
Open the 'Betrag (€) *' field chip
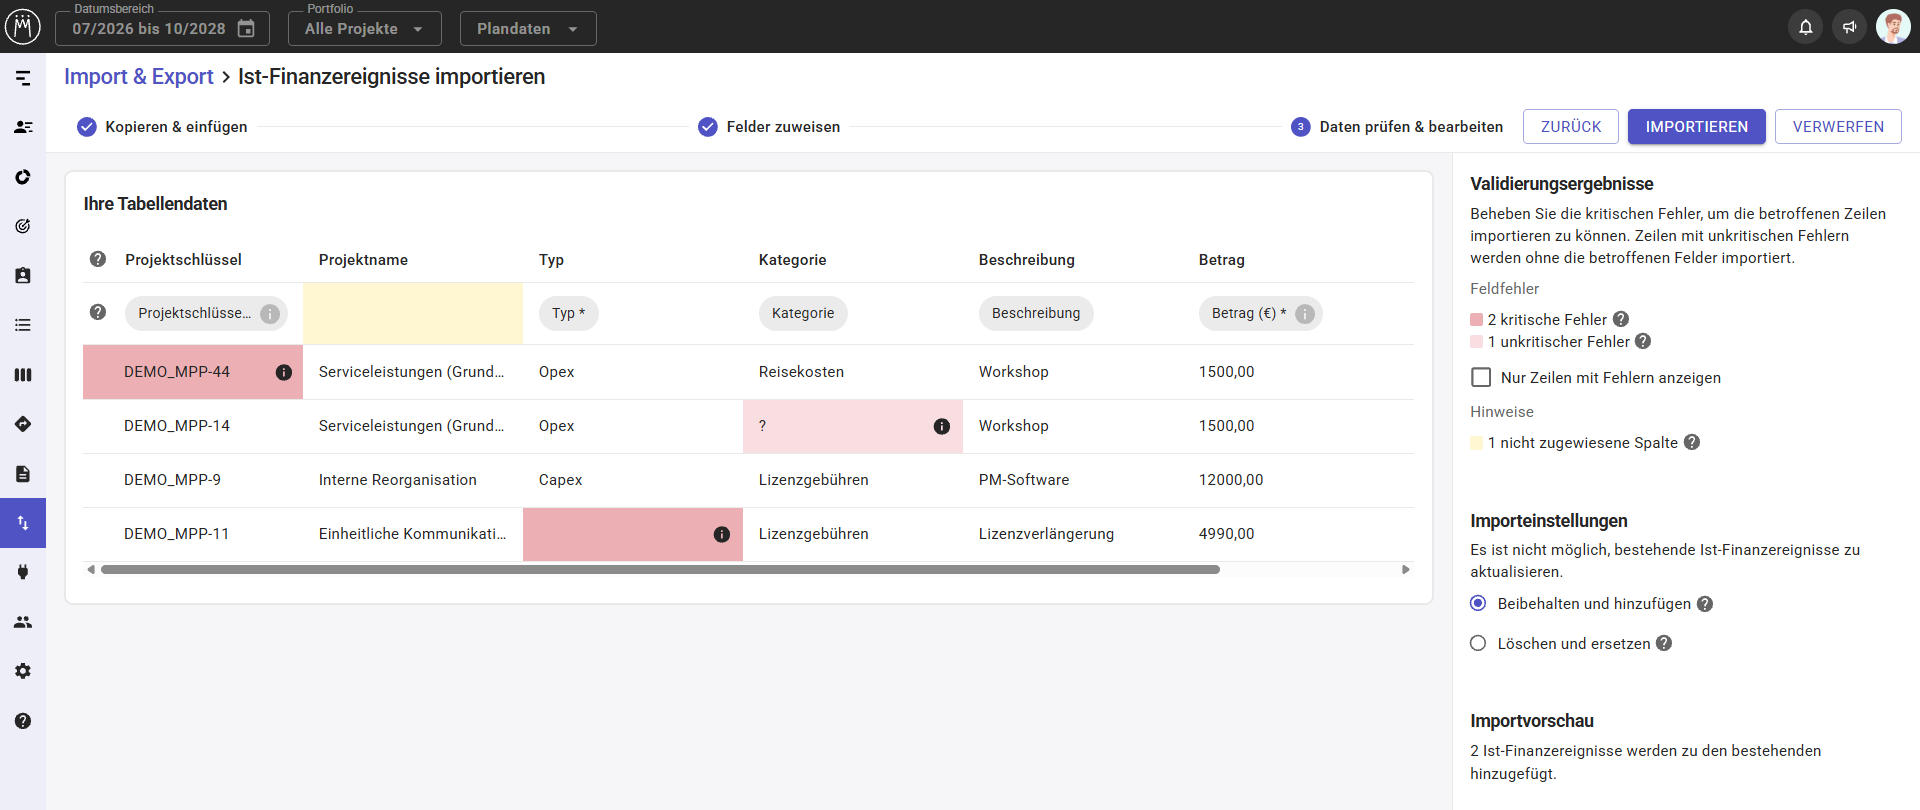tap(1260, 313)
